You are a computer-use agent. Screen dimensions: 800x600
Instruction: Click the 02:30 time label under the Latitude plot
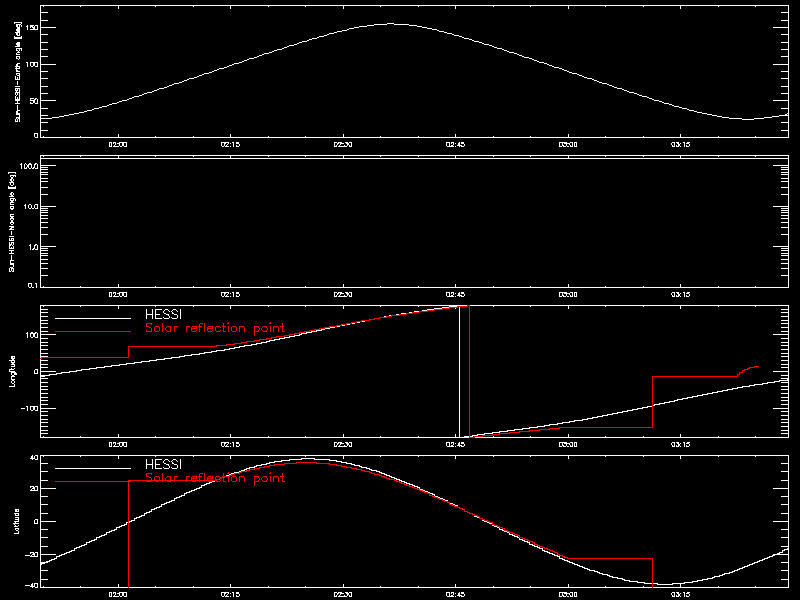[343, 595]
